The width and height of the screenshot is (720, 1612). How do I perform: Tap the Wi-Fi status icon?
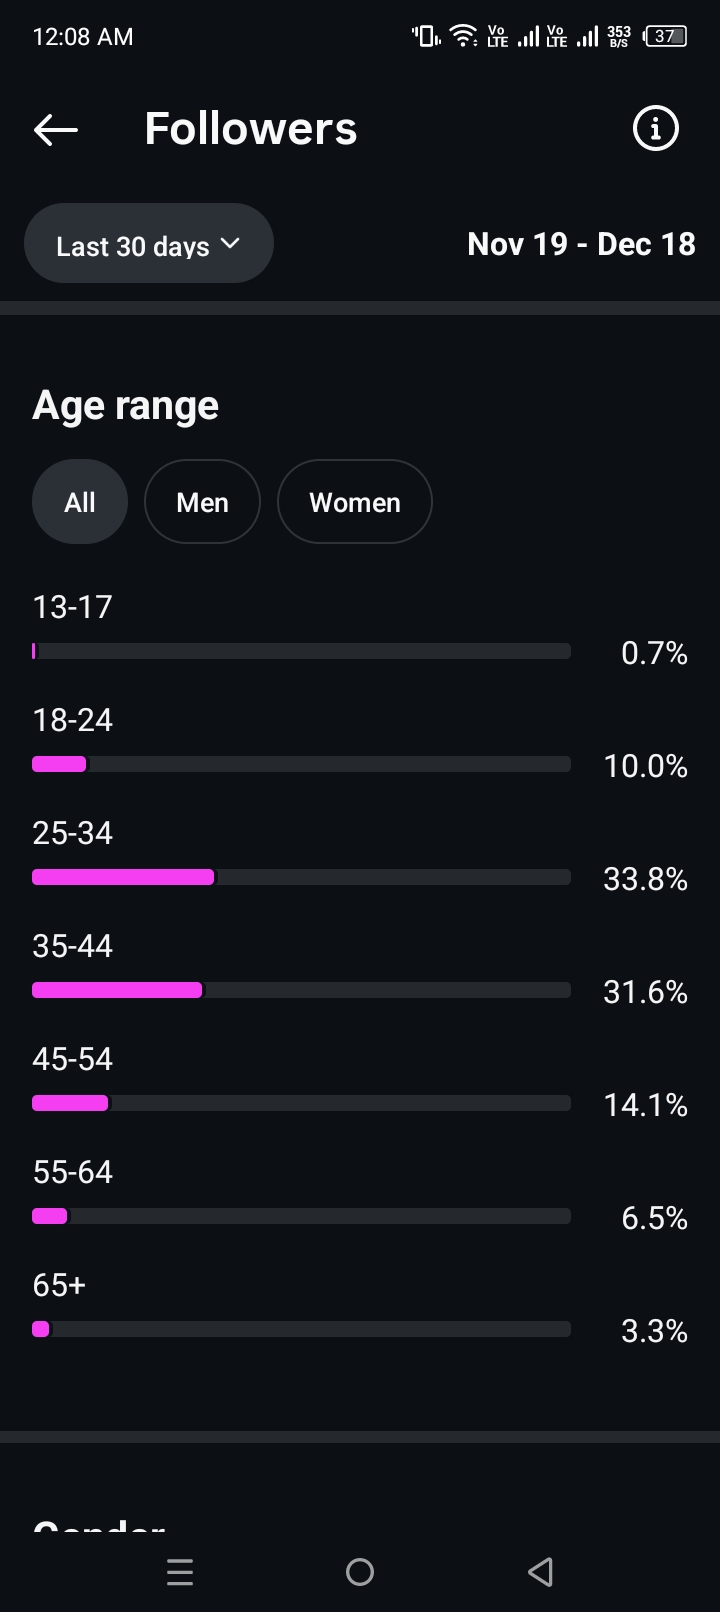click(x=463, y=37)
